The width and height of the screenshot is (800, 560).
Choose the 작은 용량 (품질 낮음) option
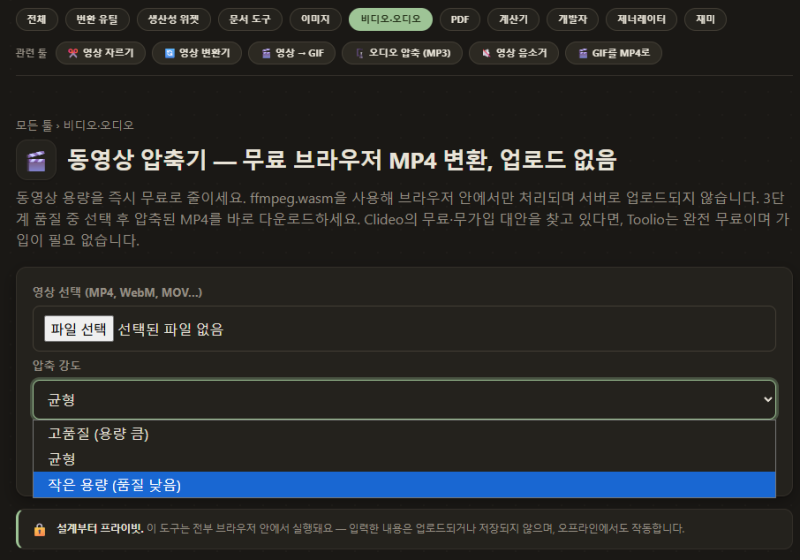pyautogui.click(x=404, y=485)
